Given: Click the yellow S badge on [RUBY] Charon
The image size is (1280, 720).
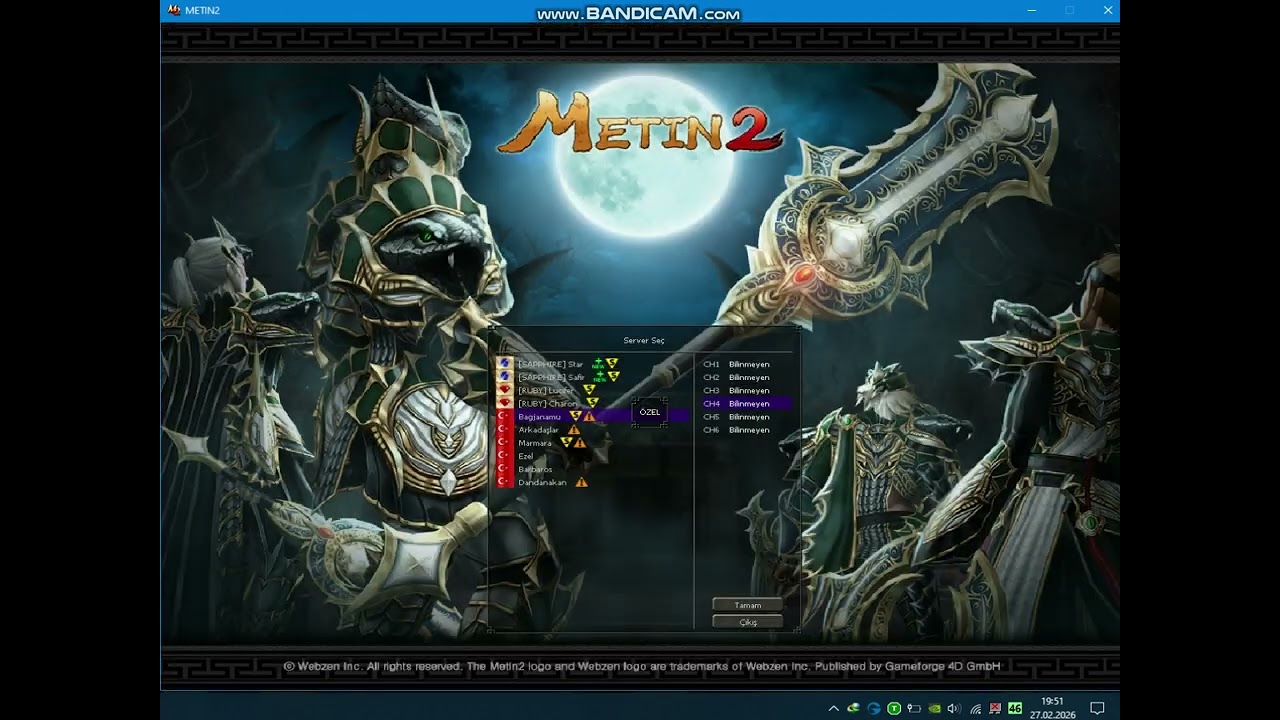Looking at the screenshot, I should click(x=592, y=403).
